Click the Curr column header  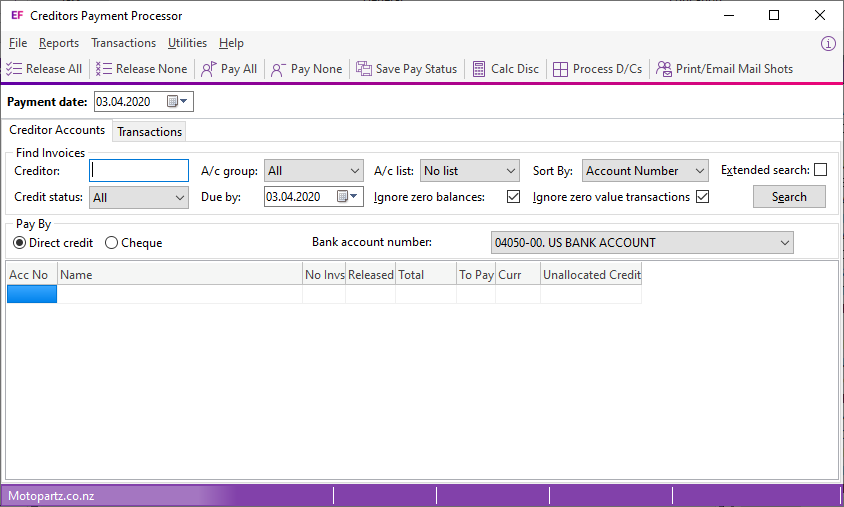(518, 274)
